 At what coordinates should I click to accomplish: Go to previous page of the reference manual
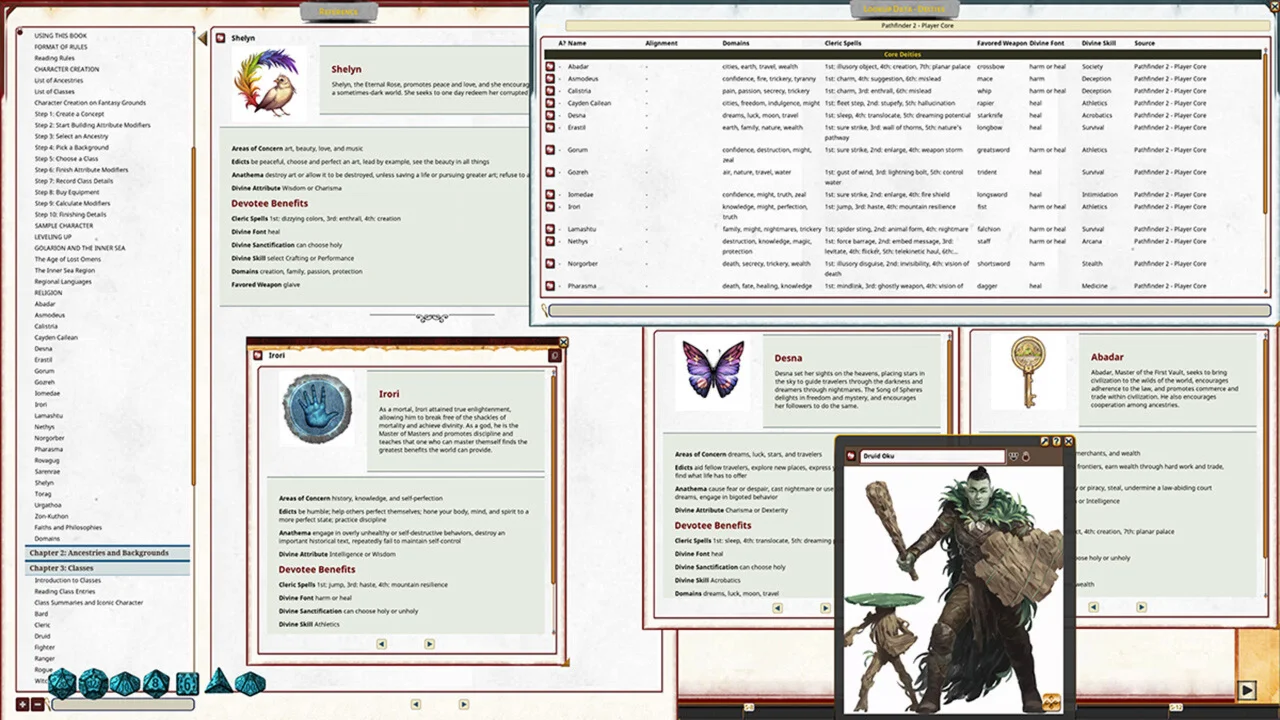[415, 704]
